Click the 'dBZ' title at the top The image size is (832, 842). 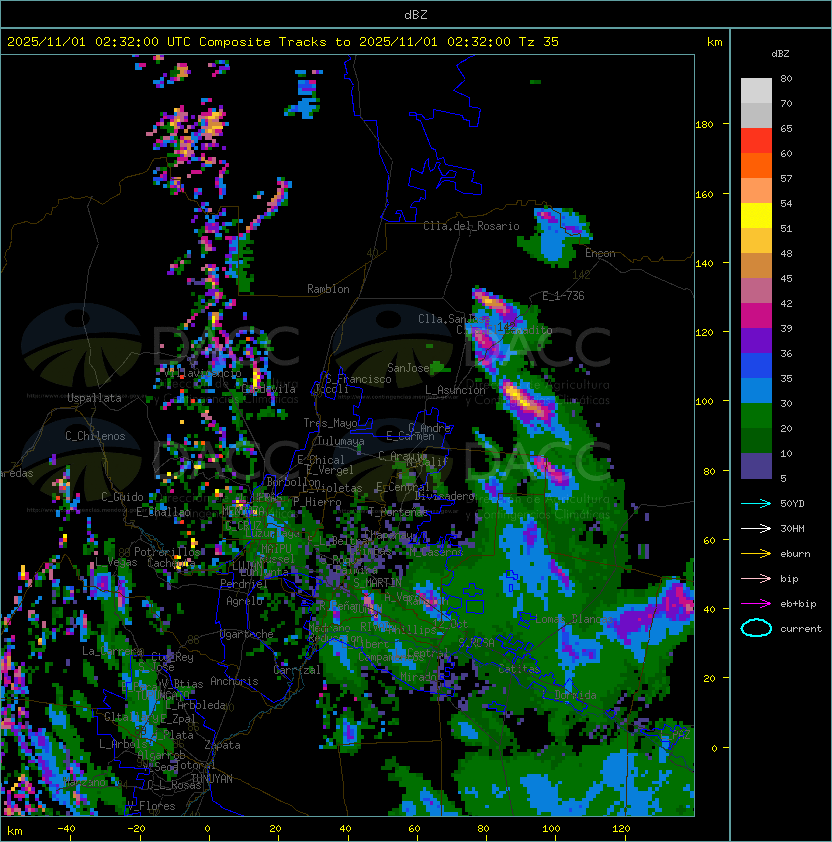[x=416, y=15]
